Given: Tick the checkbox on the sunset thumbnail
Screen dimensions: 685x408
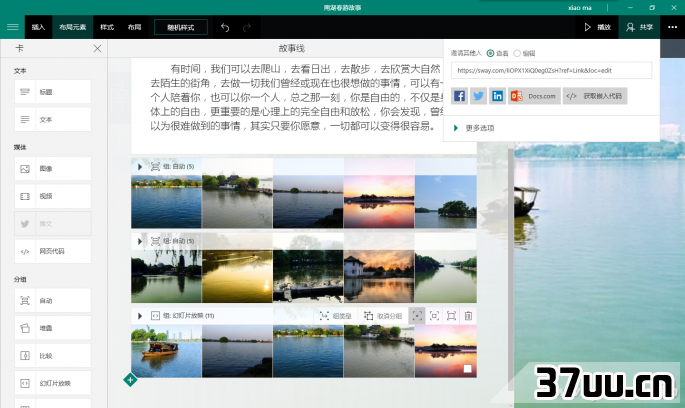Looking at the screenshot, I should tap(467, 369).
